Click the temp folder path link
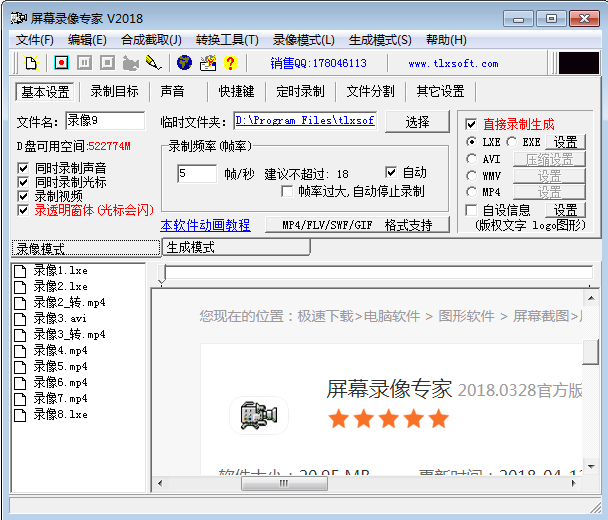 [305, 121]
